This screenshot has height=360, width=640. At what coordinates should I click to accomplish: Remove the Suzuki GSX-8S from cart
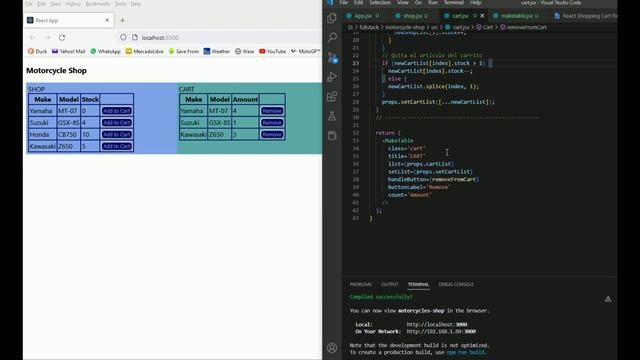tap(272, 122)
